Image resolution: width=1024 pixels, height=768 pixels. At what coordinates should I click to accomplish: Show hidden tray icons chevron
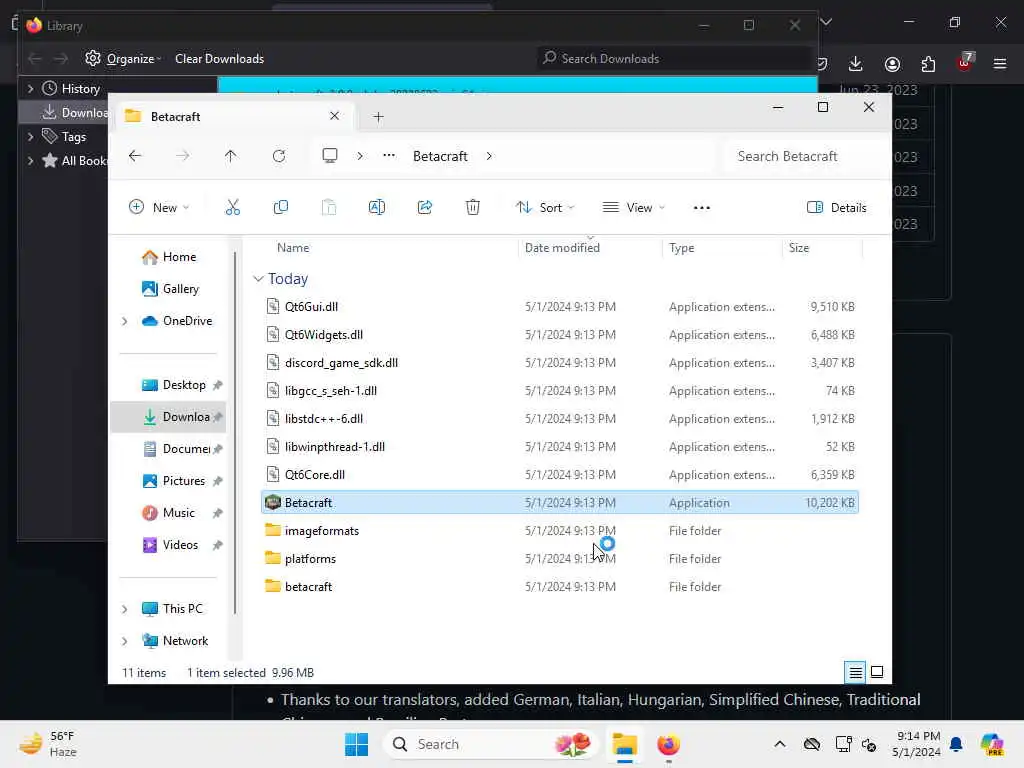coord(780,744)
